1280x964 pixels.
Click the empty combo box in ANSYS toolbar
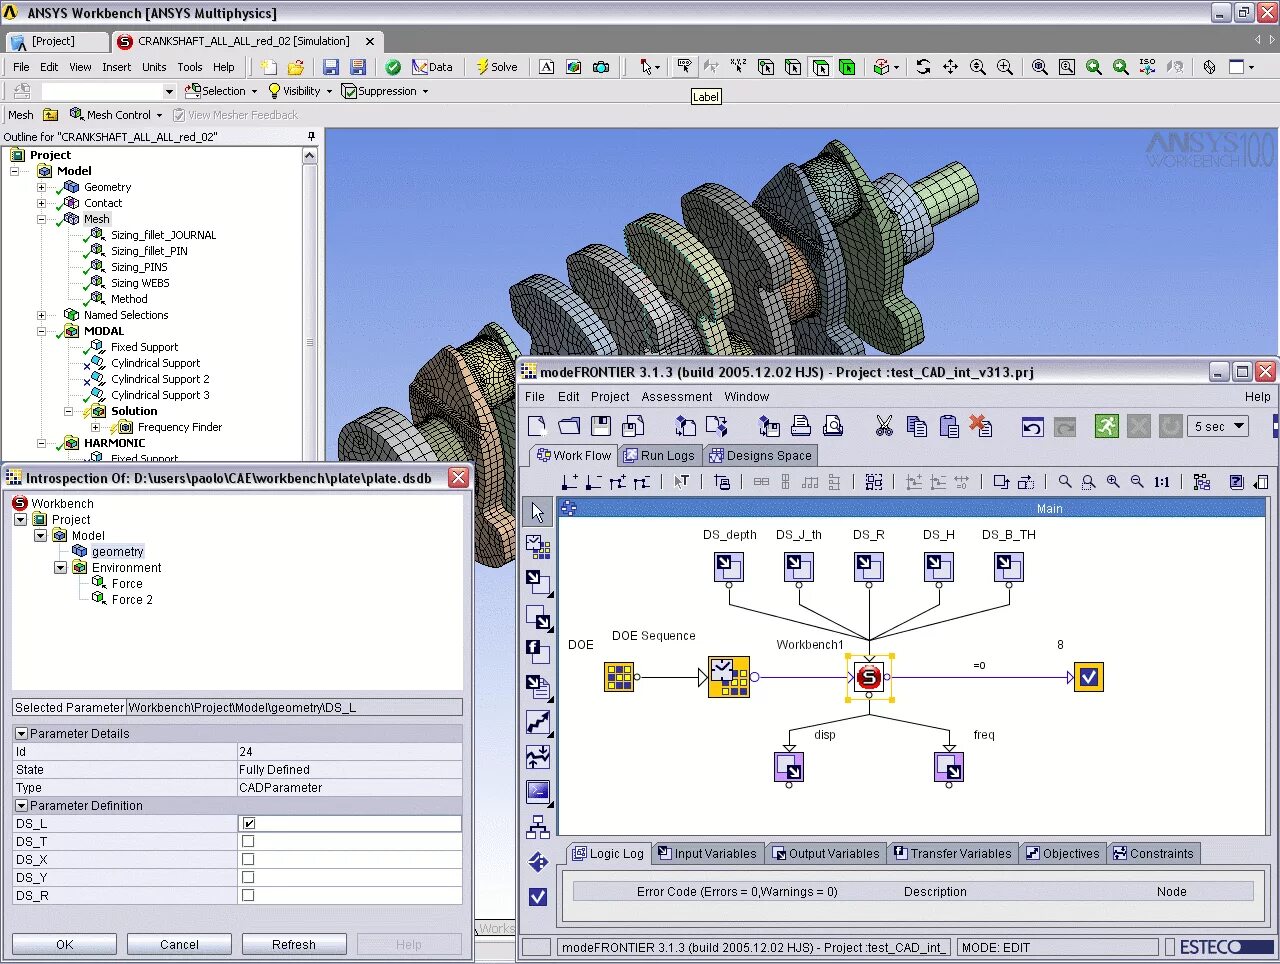pyautogui.click(x=108, y=91)
